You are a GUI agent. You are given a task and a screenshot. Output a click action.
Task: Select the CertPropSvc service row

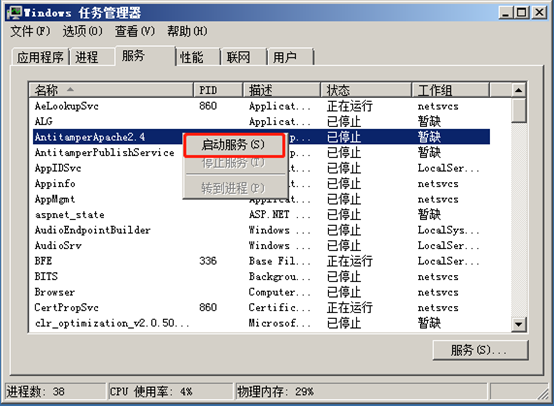261,307
